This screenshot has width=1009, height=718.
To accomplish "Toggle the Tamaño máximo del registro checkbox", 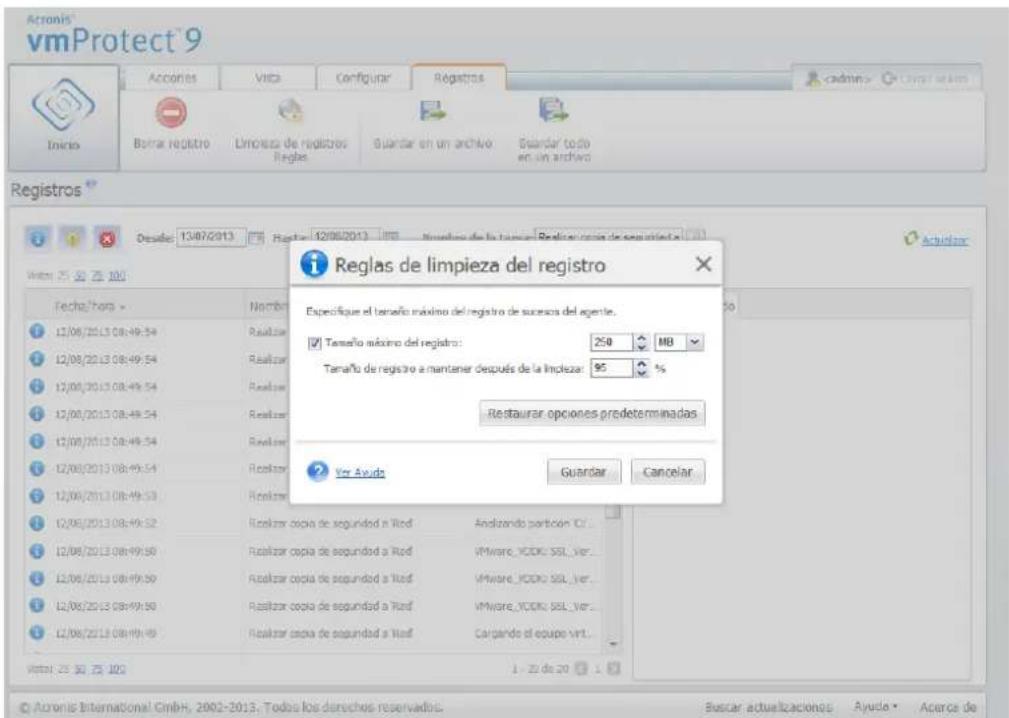I will (x=314, y=343).
